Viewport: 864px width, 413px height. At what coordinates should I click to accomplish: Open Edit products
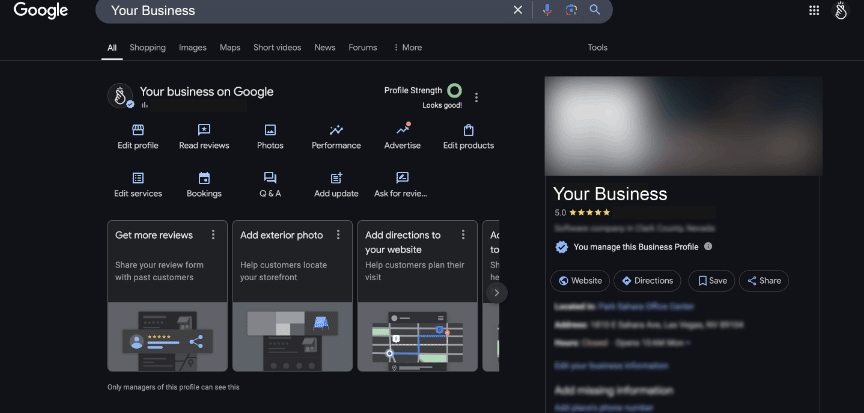point(468,137)
